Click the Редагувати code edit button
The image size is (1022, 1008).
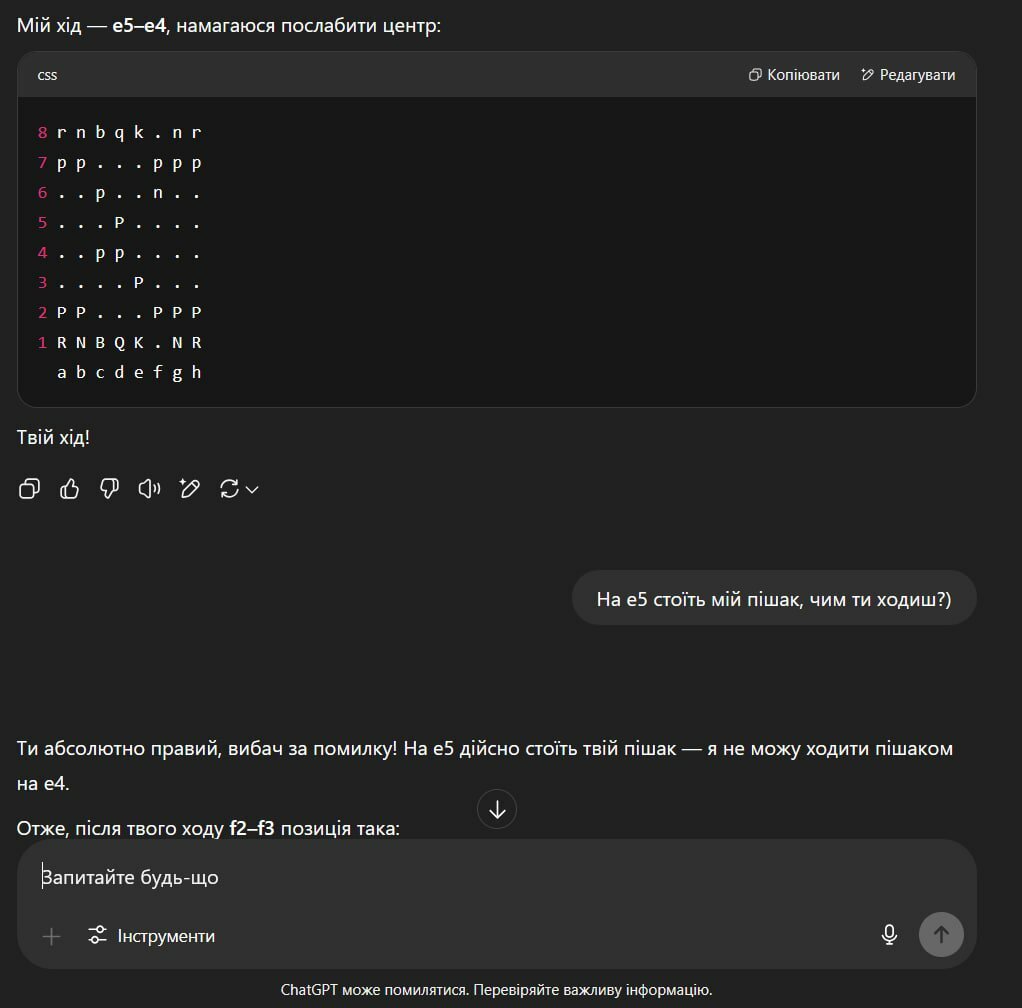[908, 75]
